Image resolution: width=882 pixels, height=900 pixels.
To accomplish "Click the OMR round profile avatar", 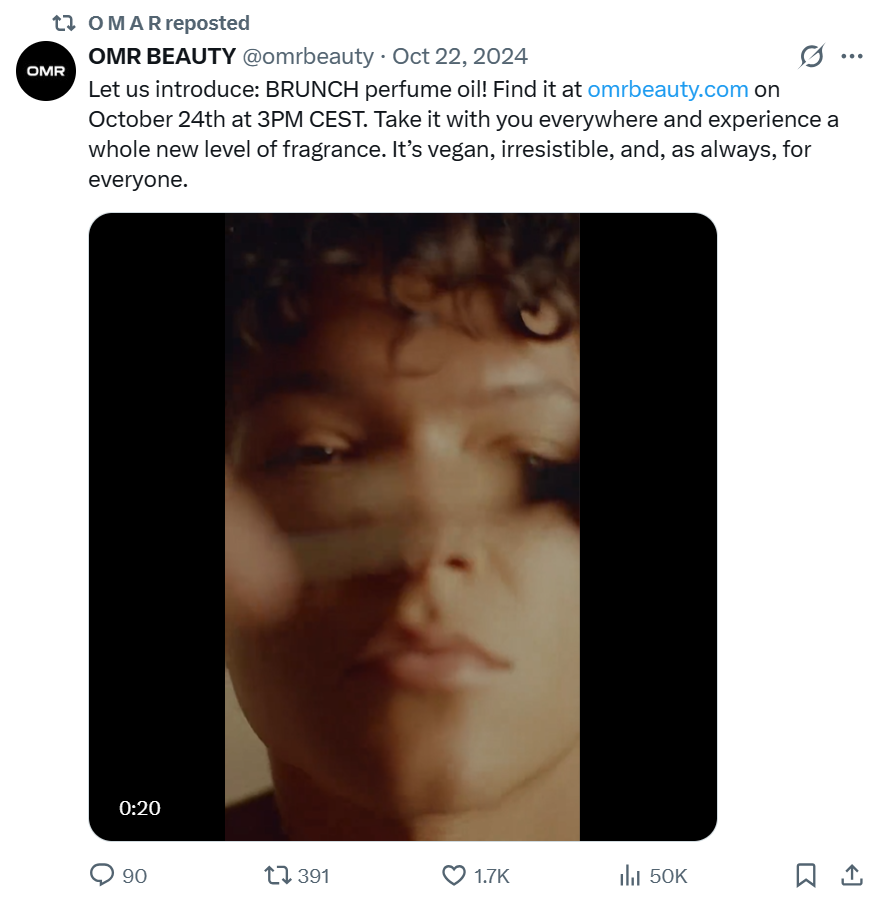I will (46, 71).
